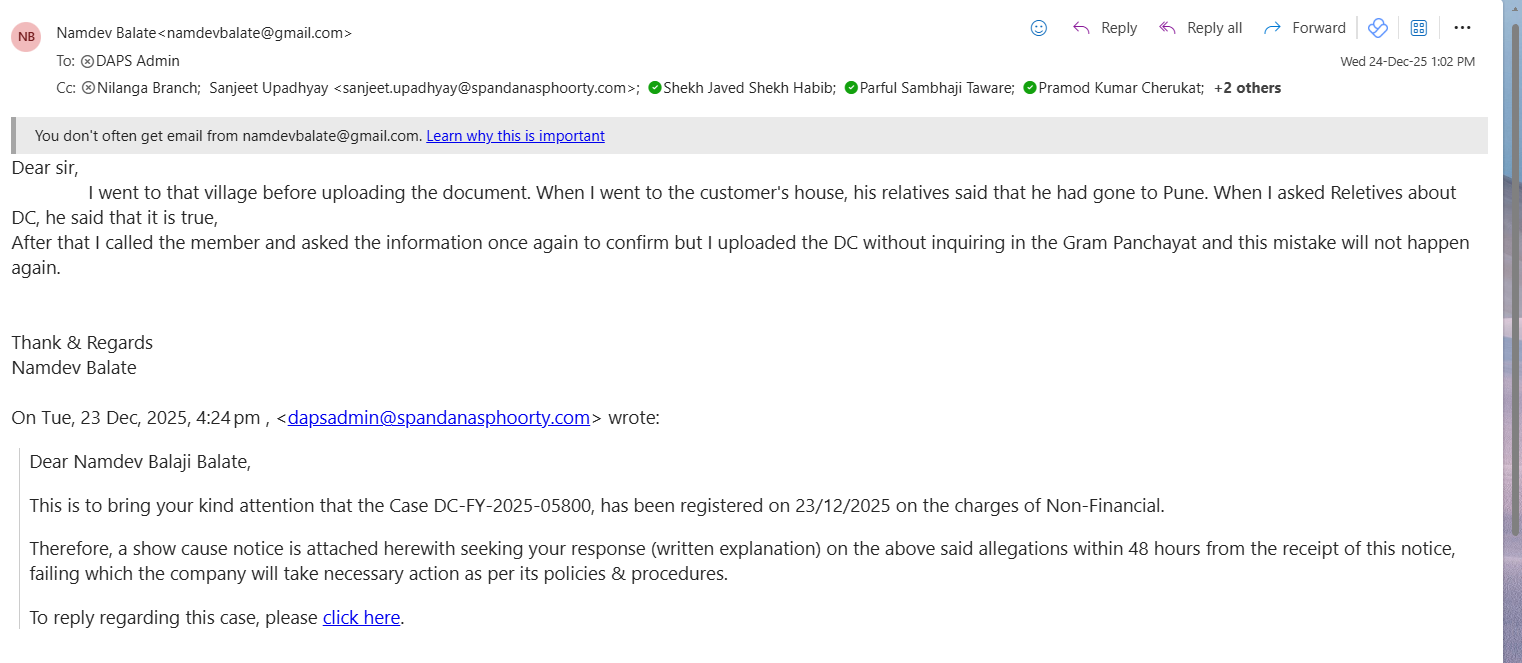This screenshot has width=1522, height=663.
Task: Click the Reply arrow icon
Action: pyautogui.click(x=1081, y=28)
